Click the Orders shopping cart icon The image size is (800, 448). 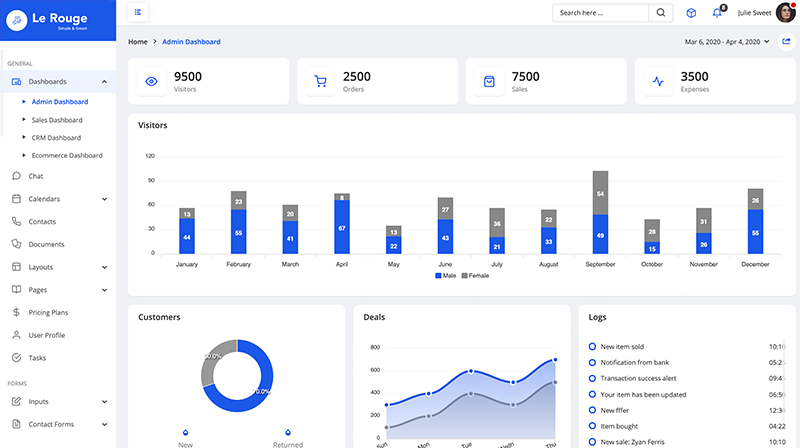click(x=321, y=81)
